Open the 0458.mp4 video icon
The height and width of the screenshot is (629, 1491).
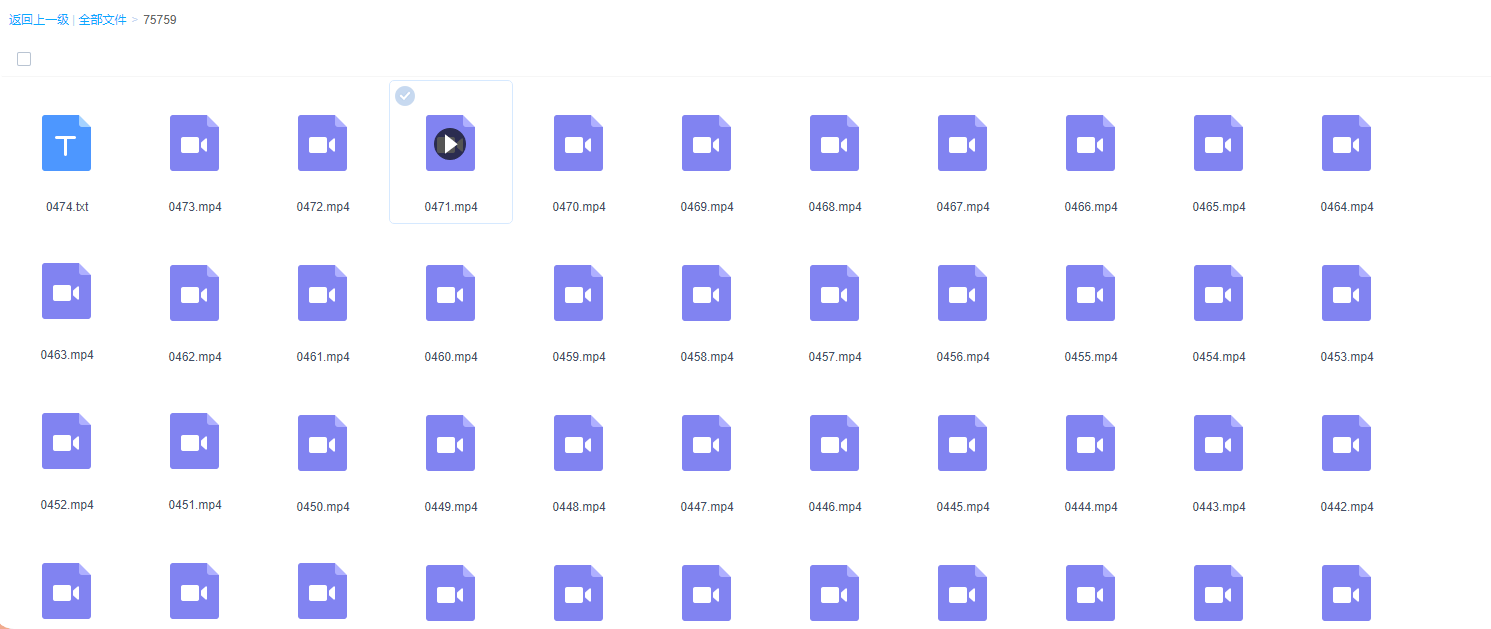[x=706, y=293]
